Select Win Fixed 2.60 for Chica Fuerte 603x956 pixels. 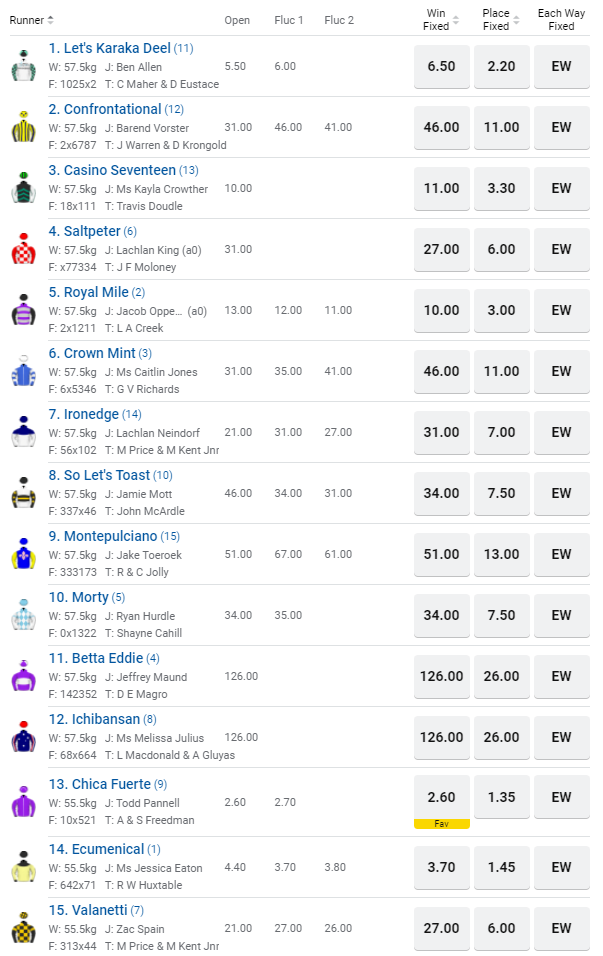(441, 797)
